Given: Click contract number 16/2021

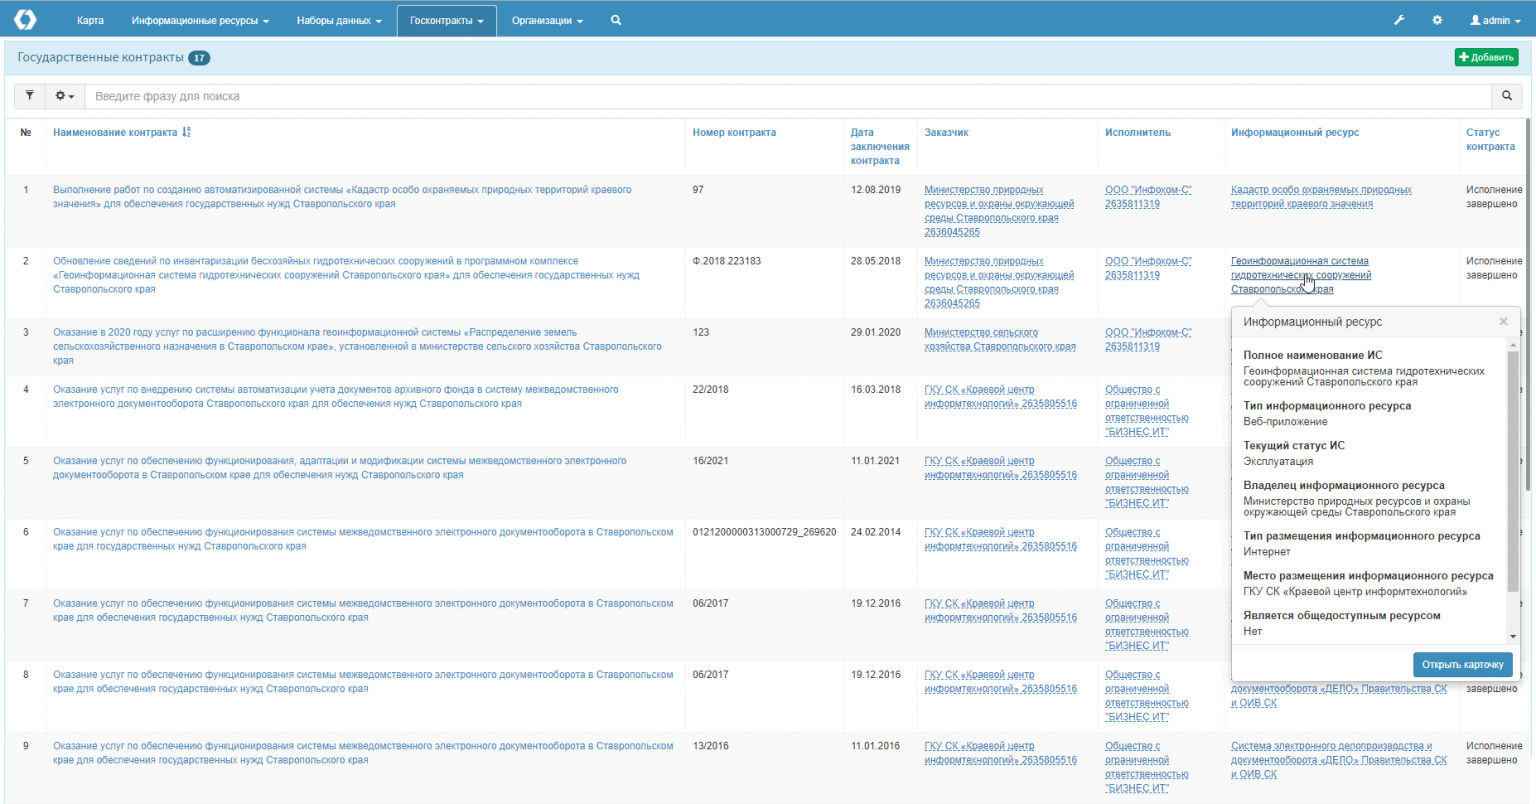Looking at the screenshot, I should 710,461.
